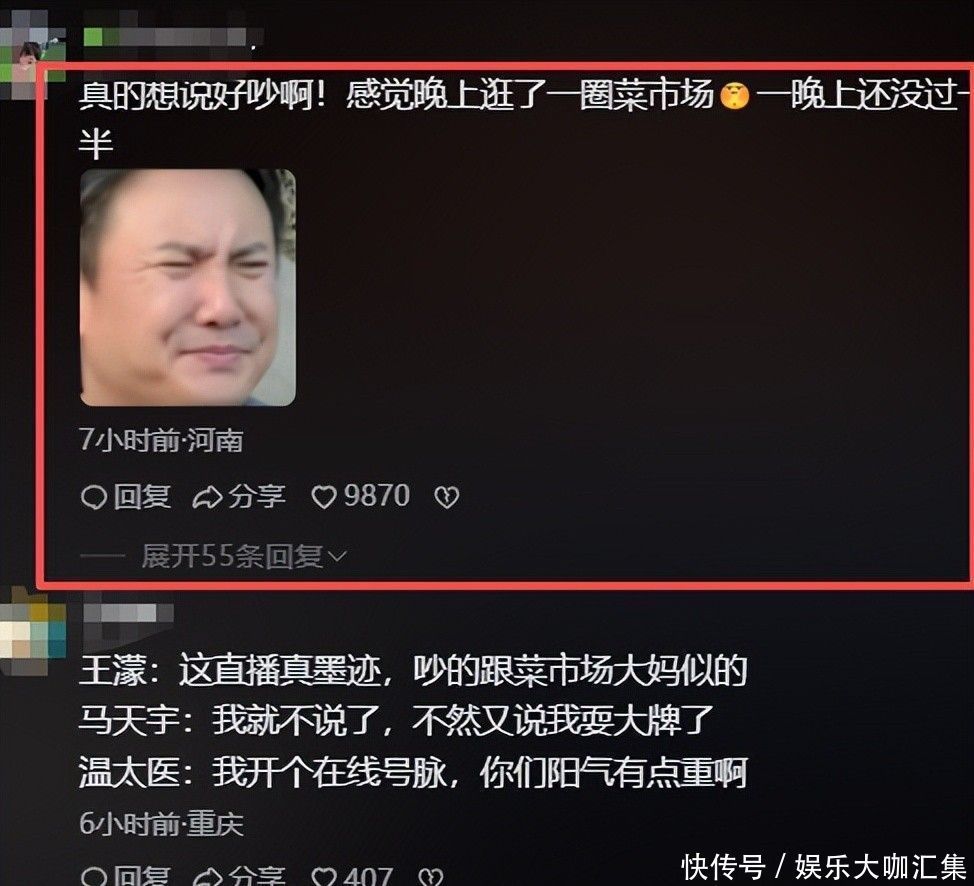Viewport: 974px width, 886px height.
Task: Open the squinting face meme image
Action: [188, 287]
